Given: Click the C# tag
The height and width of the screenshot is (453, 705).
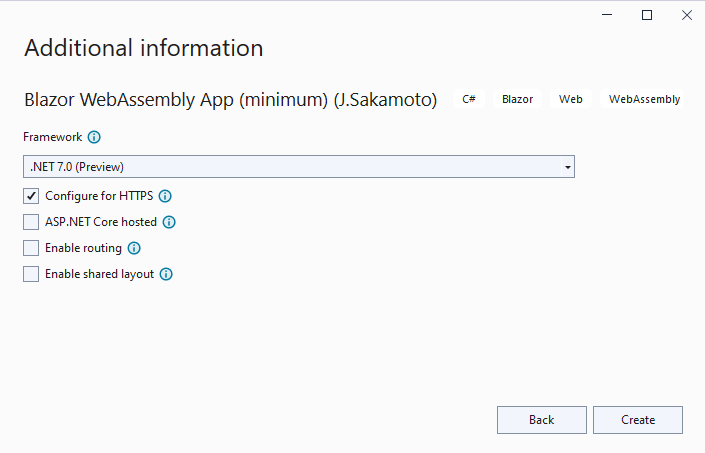Looking at the screenshot, I should tap(469, 99).
